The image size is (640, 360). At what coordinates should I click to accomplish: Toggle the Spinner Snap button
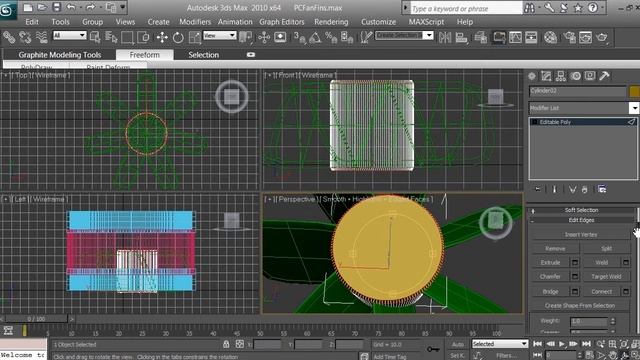click(x=347, y=38)
